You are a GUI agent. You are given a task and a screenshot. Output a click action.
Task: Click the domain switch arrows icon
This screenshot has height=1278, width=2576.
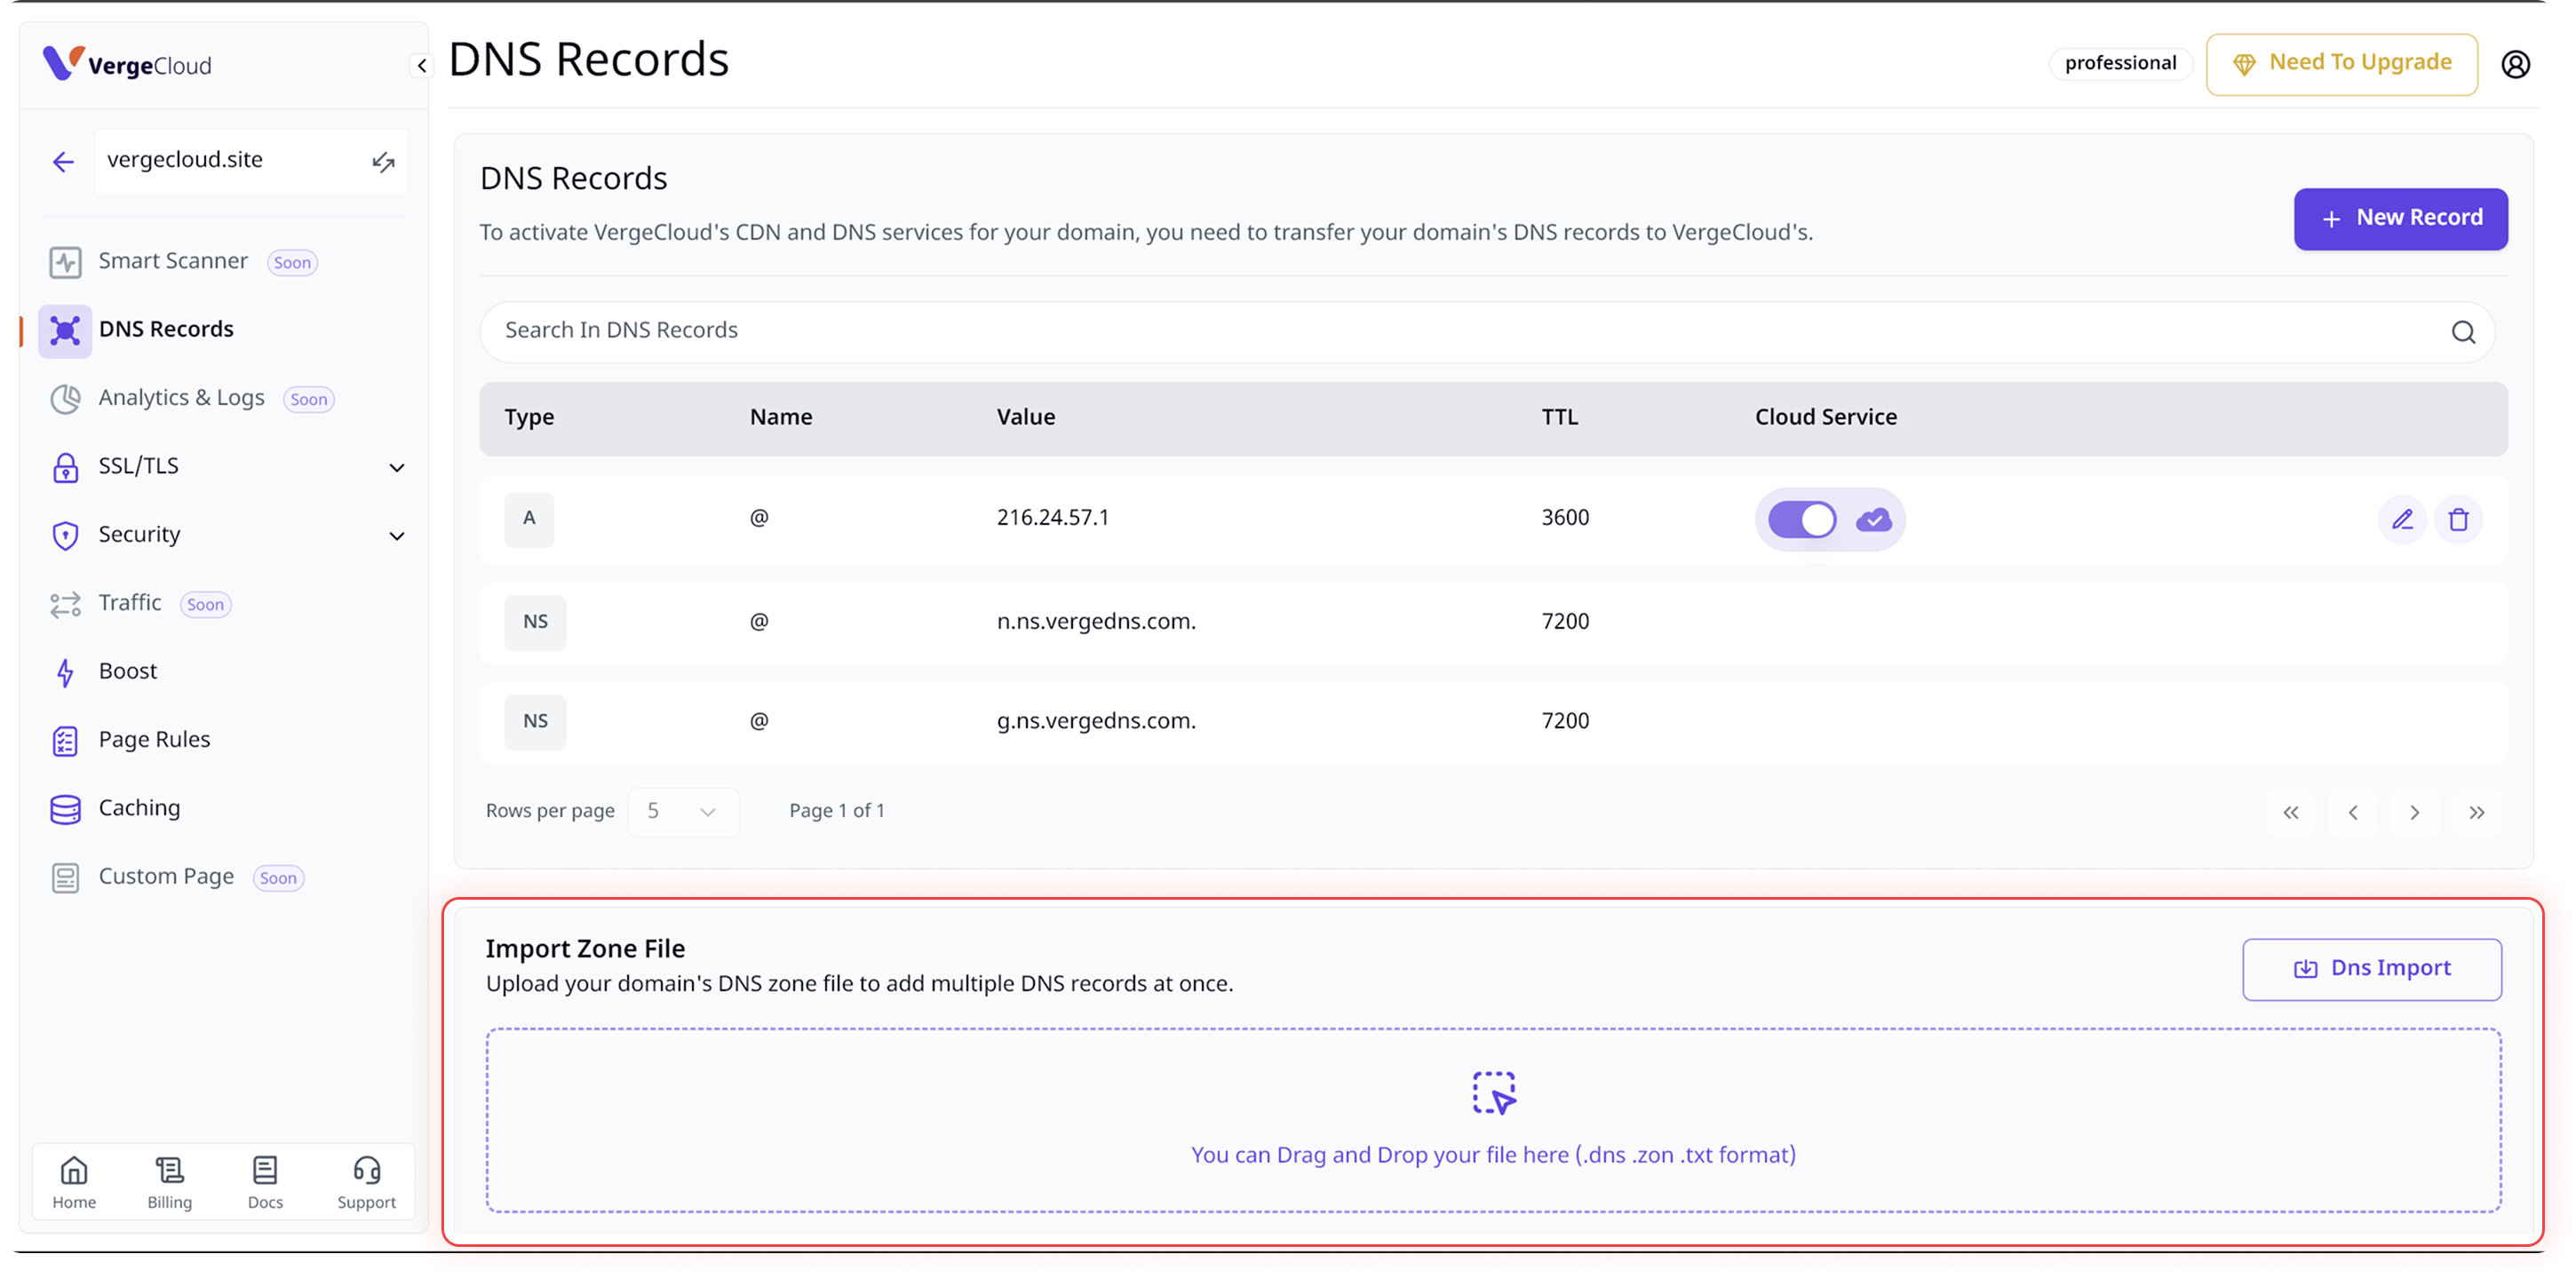(383, 162)
